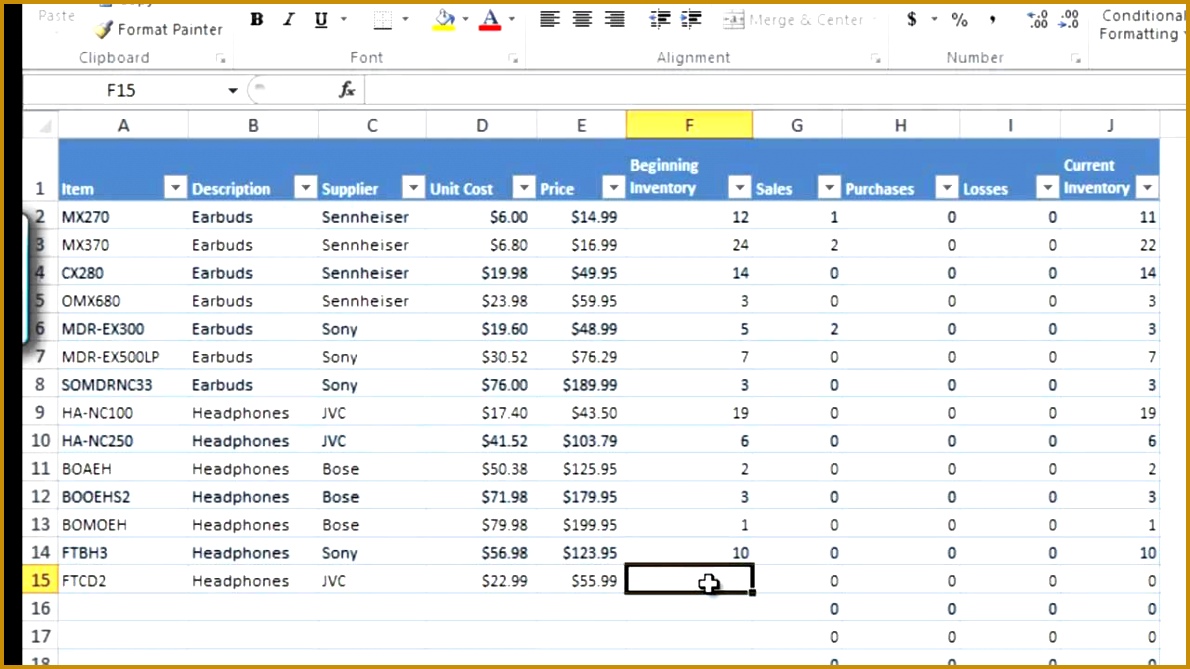Select cell with item MX270
Screen dimensions: 1190x669
124,217
